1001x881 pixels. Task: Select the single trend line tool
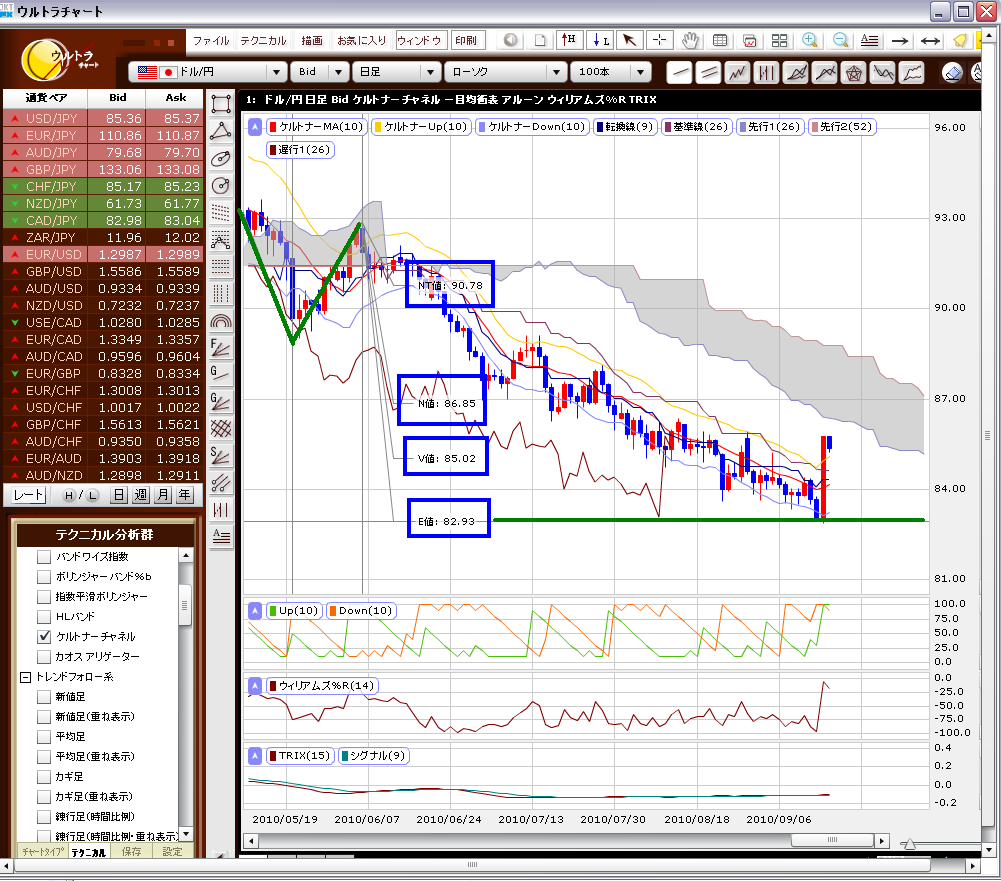(680, 72)
